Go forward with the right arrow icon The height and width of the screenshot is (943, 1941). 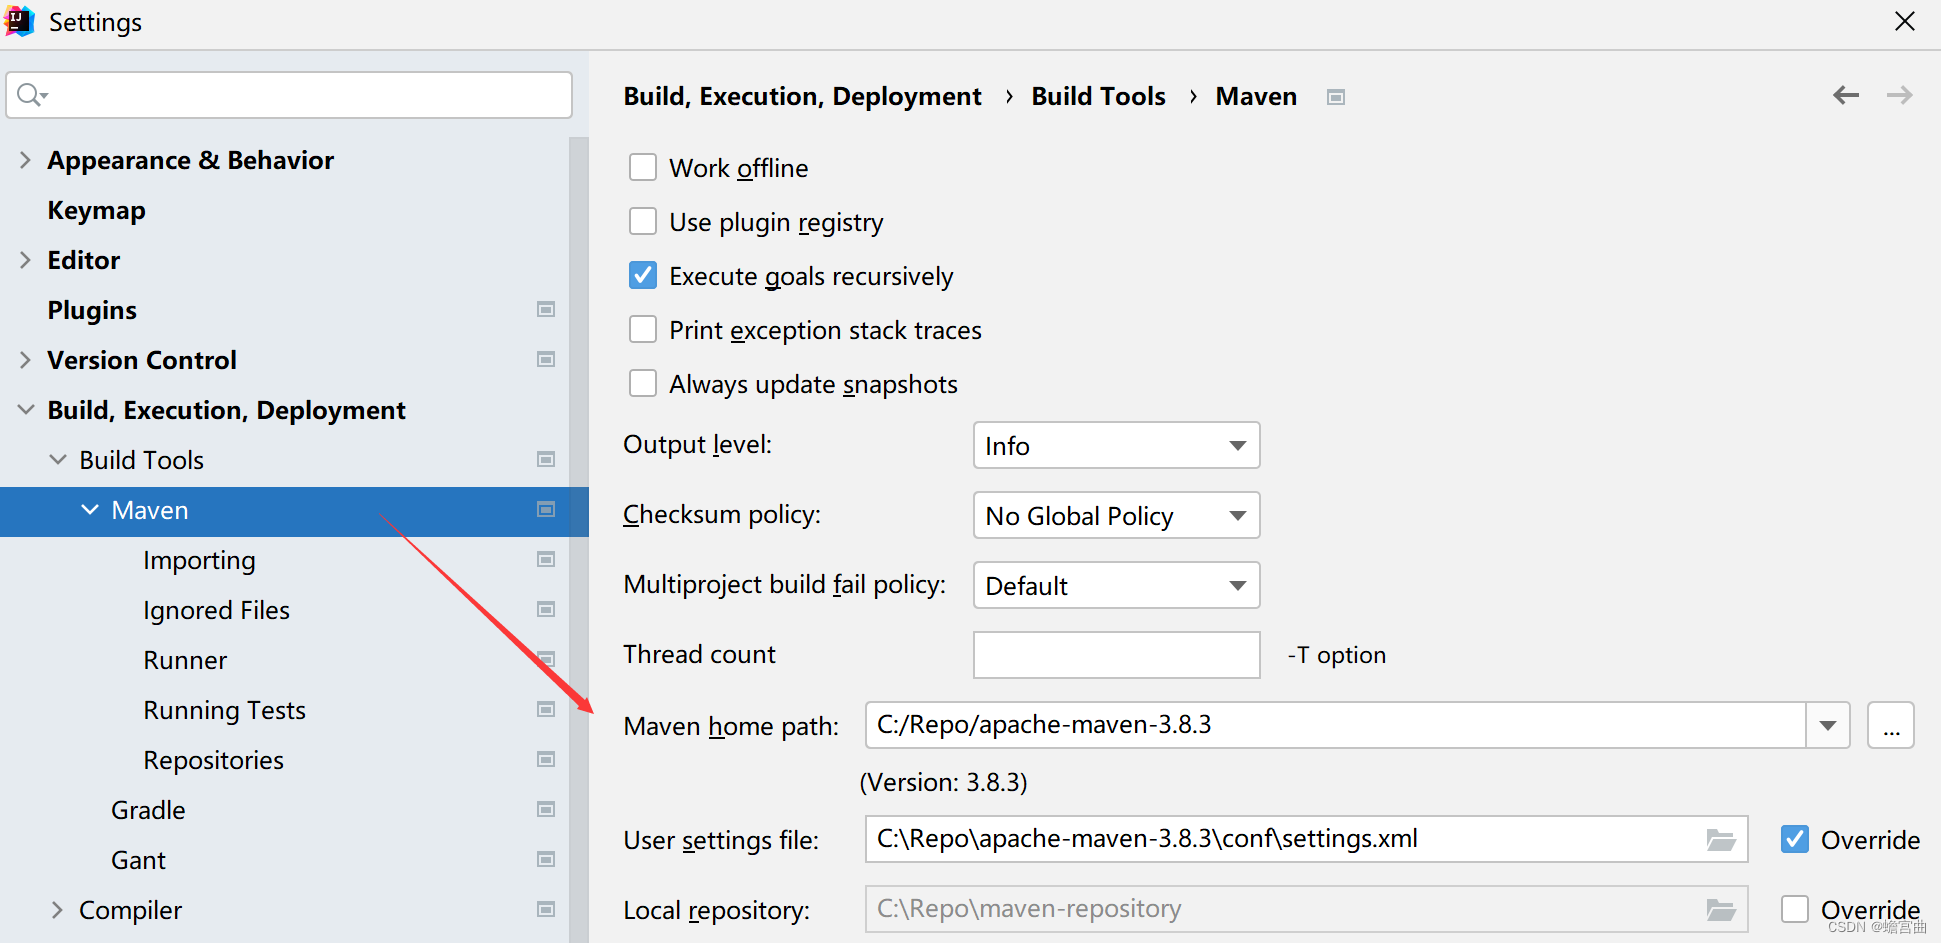click(x=1899, y=95)
